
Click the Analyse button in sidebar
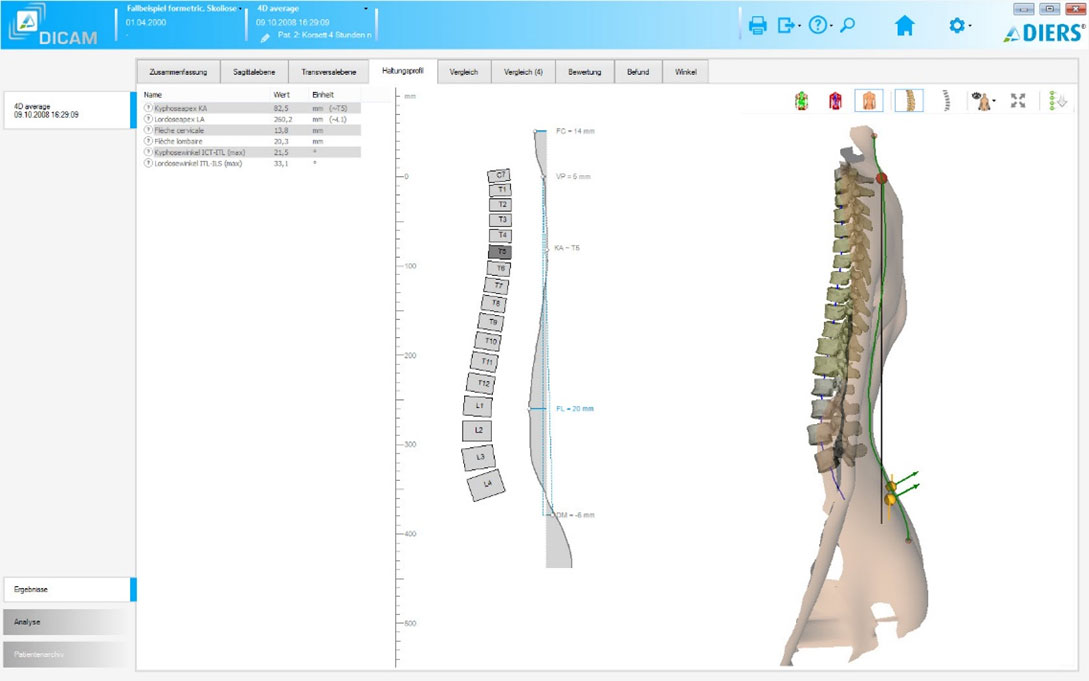[66, 621]
